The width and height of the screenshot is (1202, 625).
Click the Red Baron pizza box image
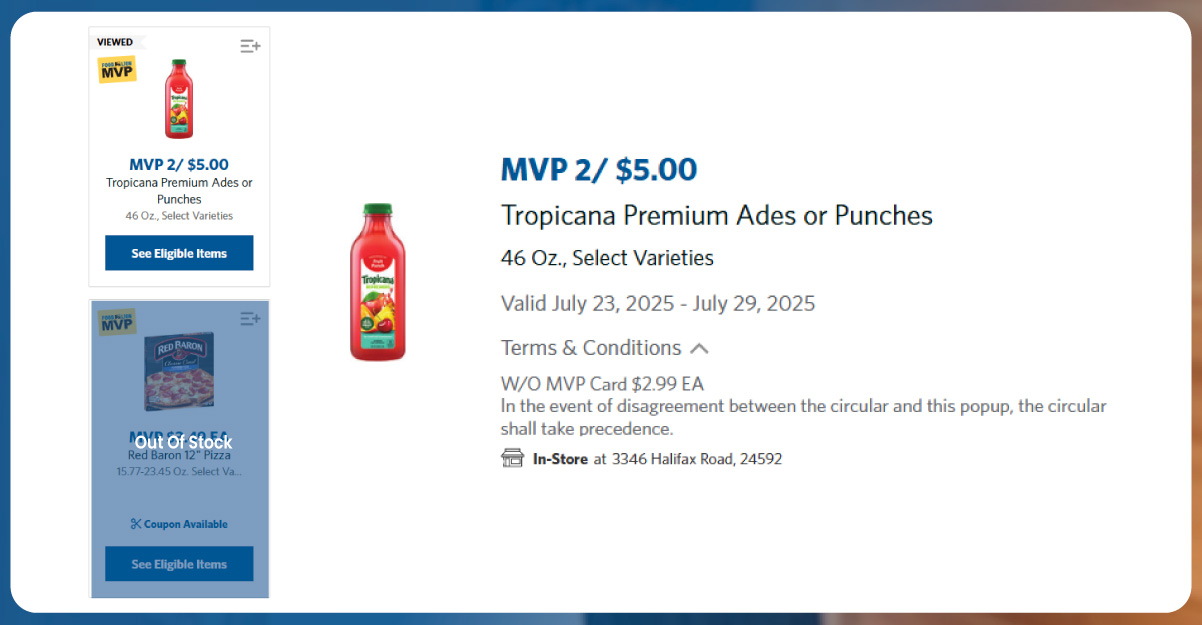pyautogui.click(x=179, y=372)
